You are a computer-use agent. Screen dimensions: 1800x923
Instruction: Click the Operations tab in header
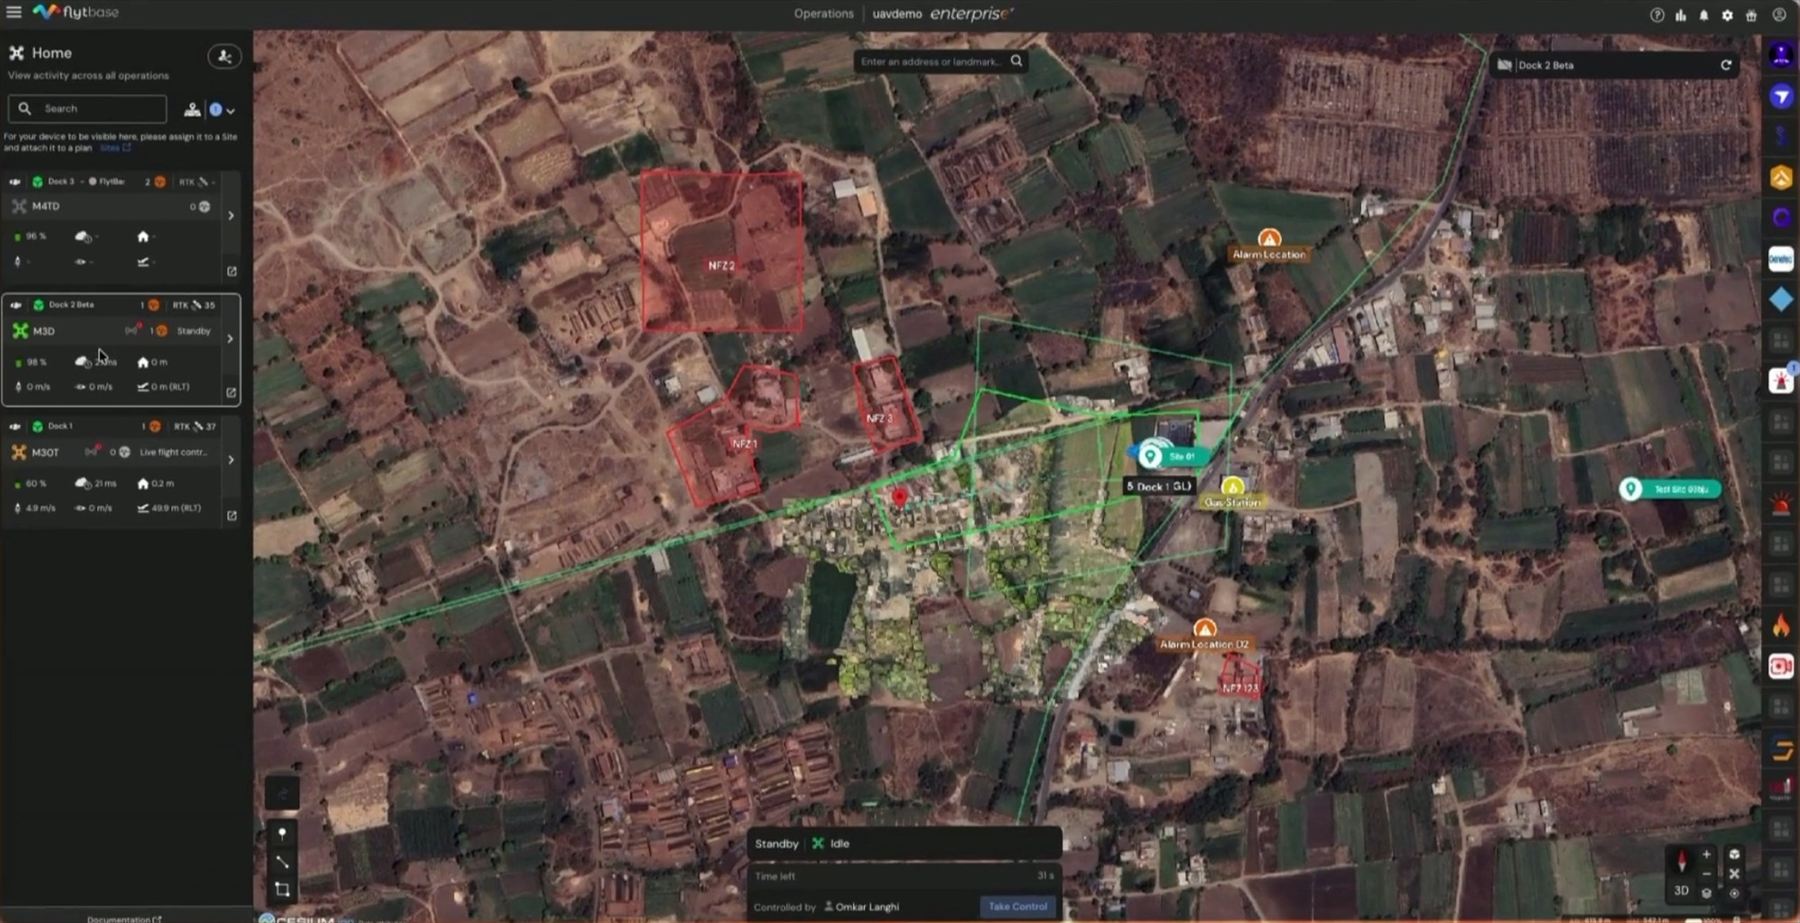click(x=823, y=14)
